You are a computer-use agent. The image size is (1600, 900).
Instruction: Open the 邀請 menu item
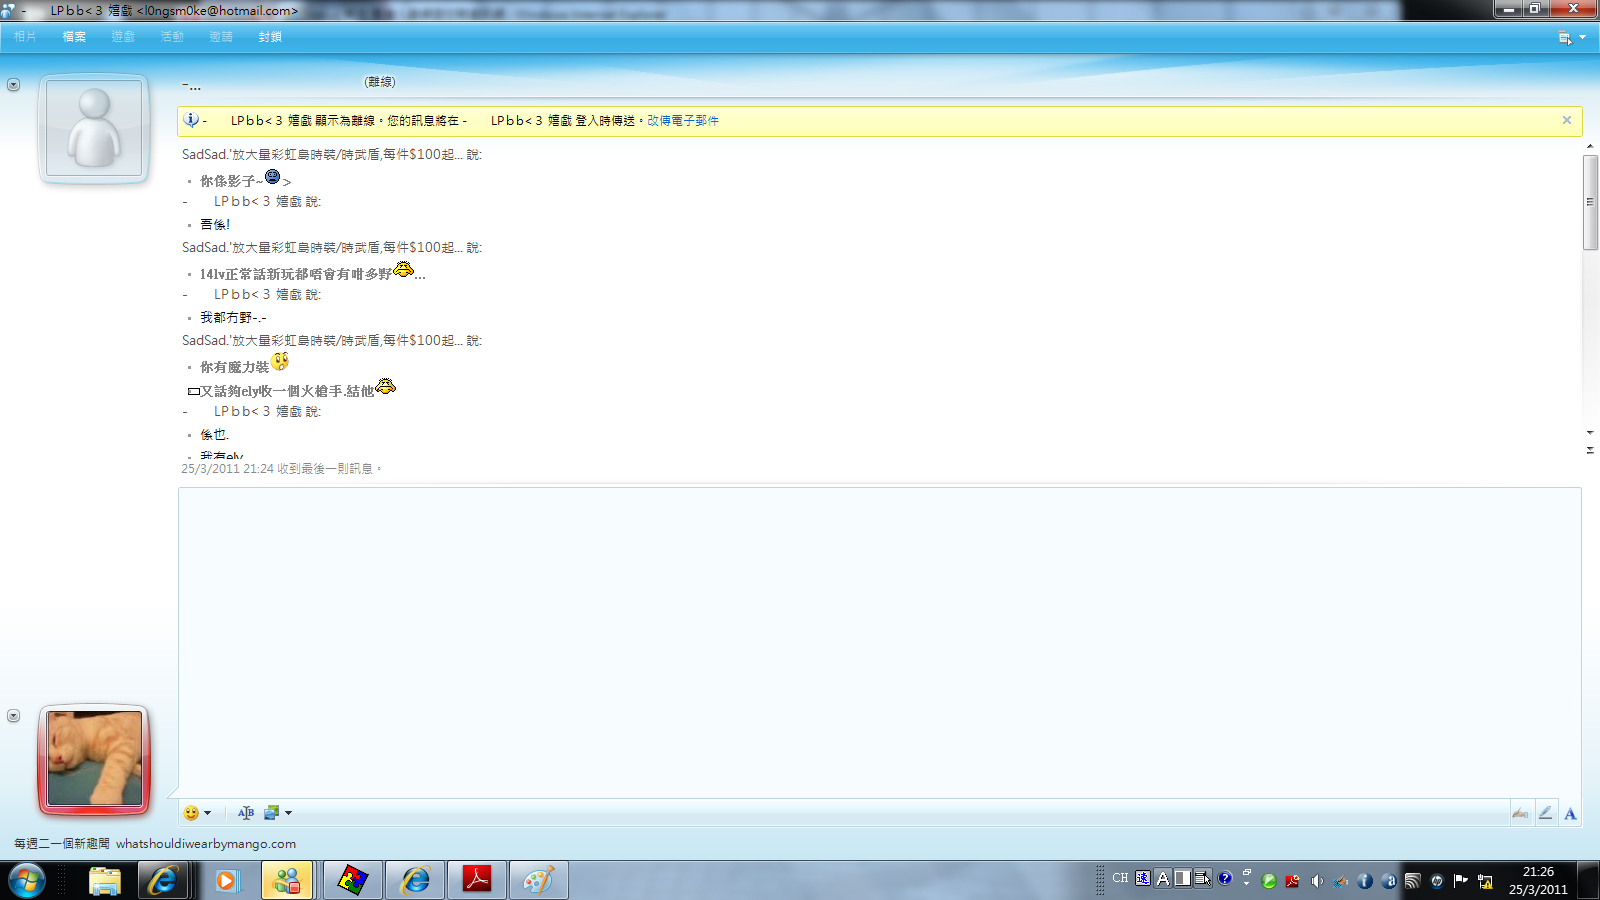tap(221, 37)
